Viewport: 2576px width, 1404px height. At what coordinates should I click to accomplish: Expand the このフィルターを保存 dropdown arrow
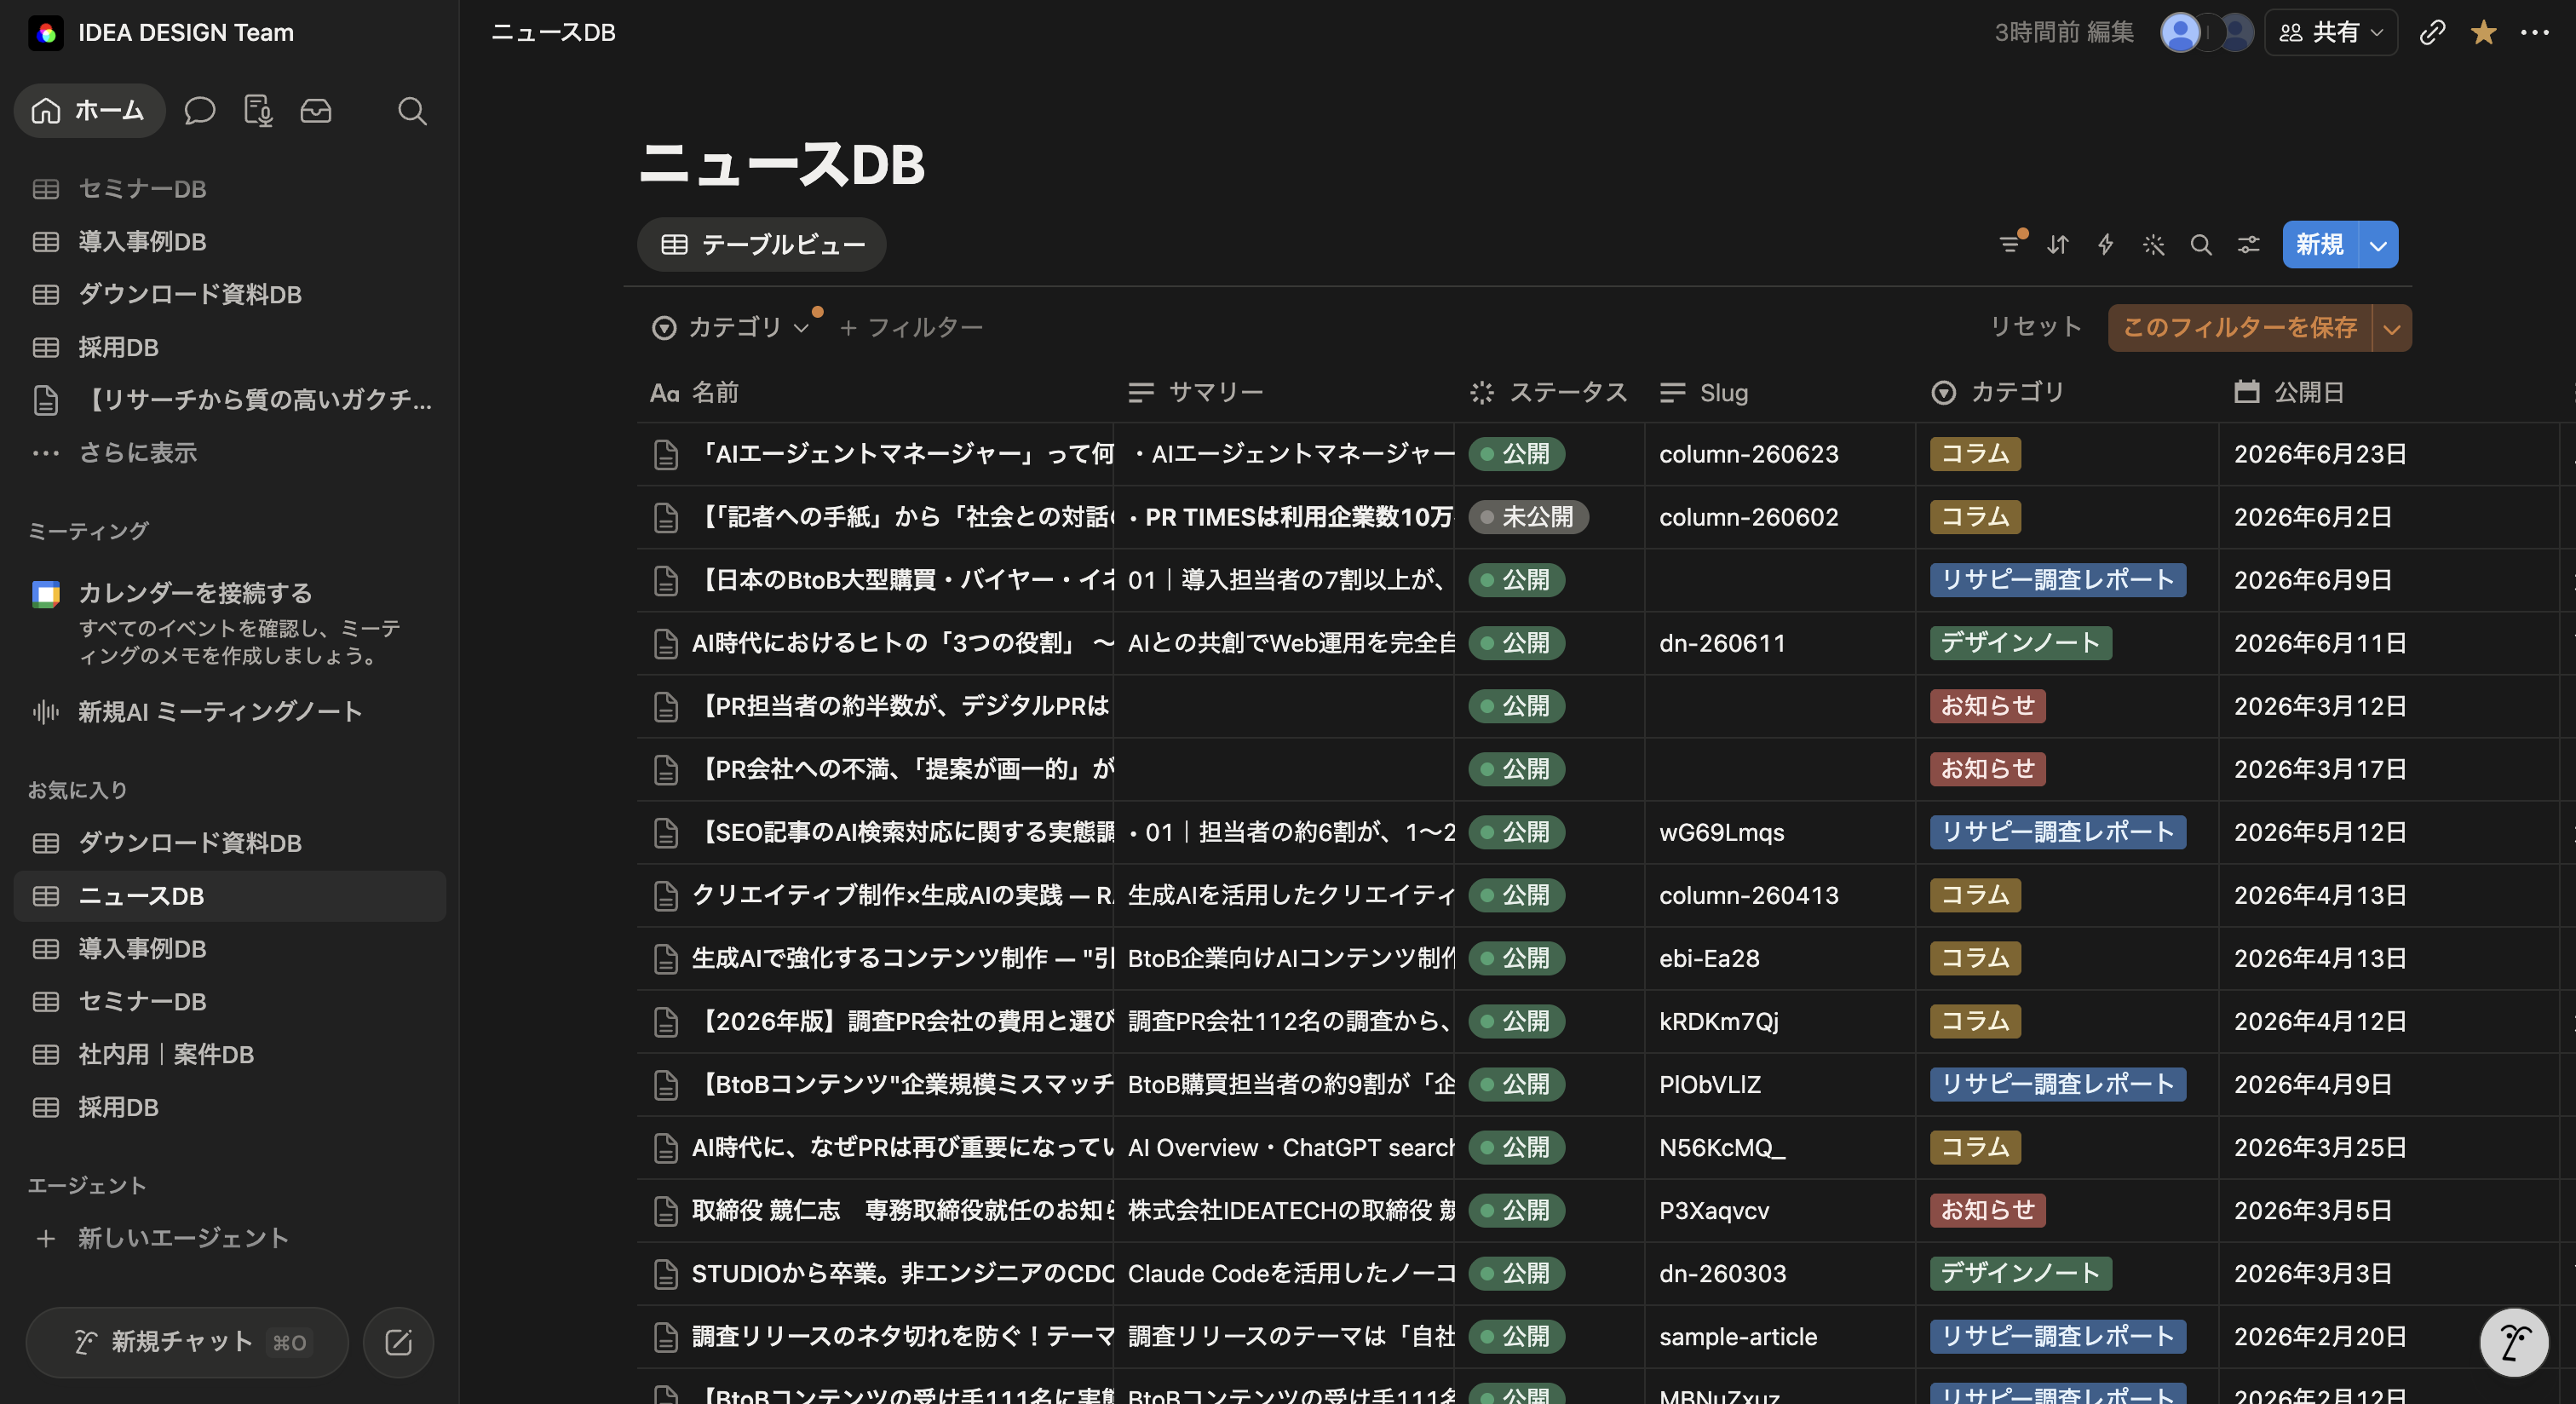pos(2391,328)
